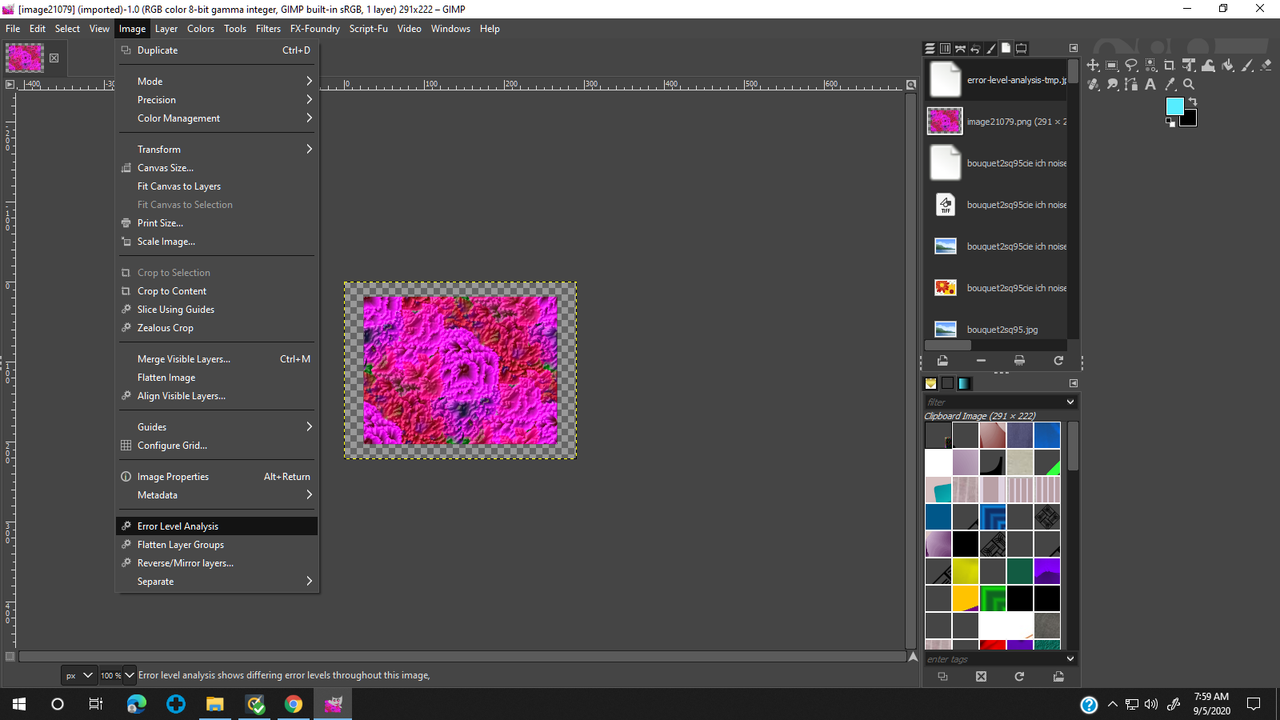1280x720 pixels.
Task: Click the cyan foreground color swatch
Action: [1175, 106]
